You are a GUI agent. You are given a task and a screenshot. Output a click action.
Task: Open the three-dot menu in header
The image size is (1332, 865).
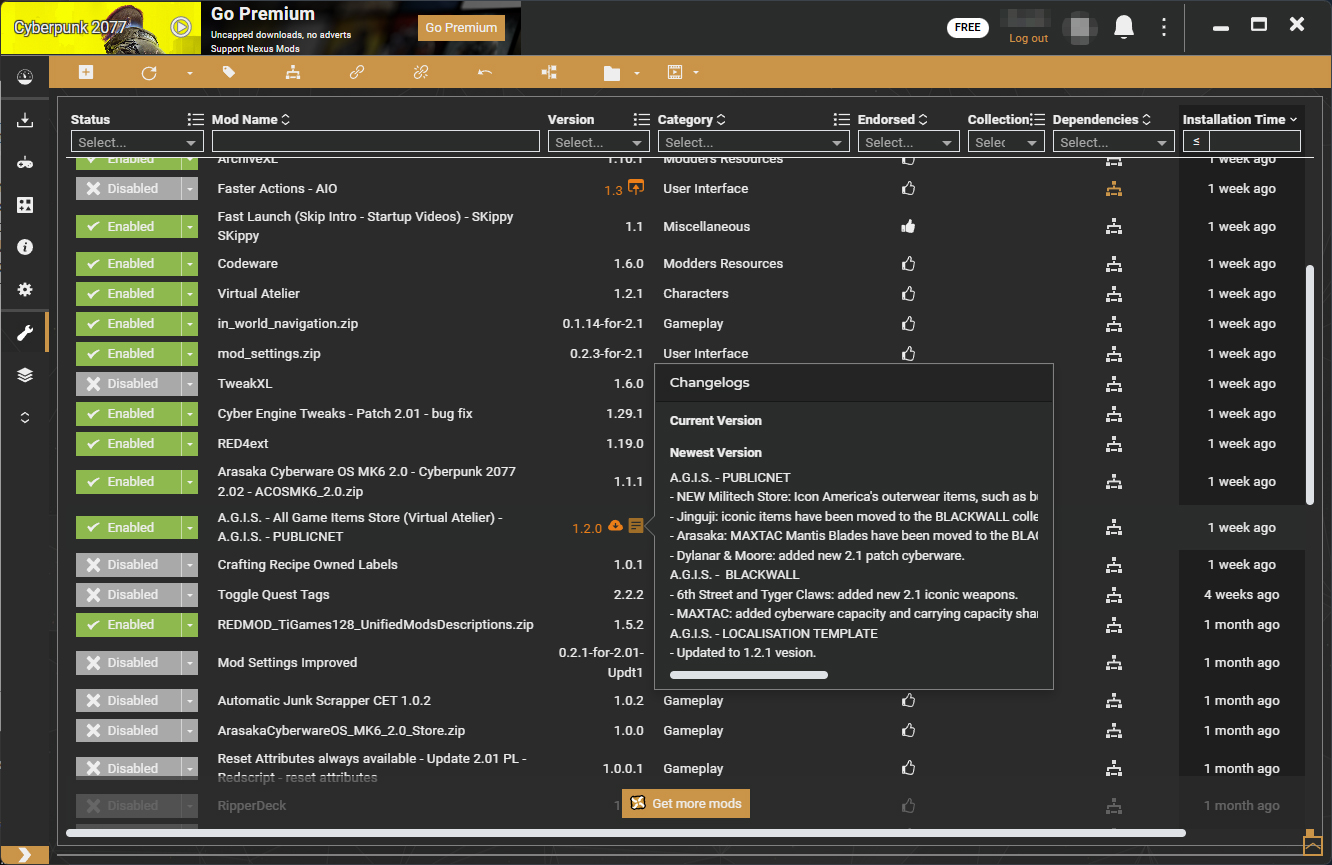click(x=1164, y=27)
